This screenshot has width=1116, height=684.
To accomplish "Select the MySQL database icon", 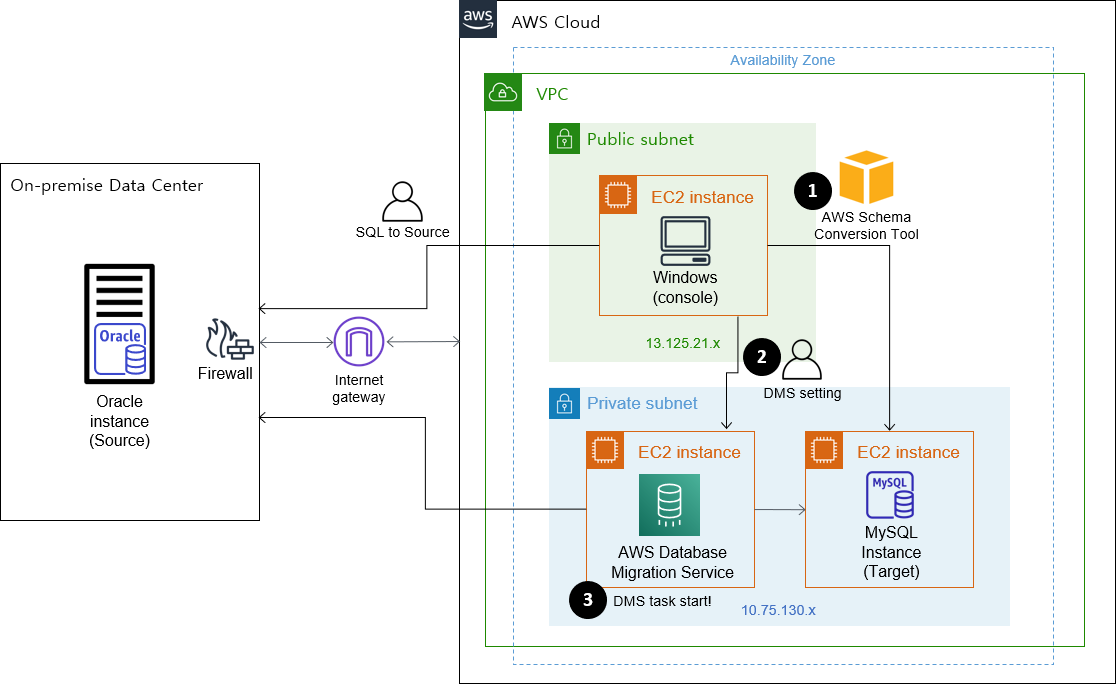I will tap(890, 495).
